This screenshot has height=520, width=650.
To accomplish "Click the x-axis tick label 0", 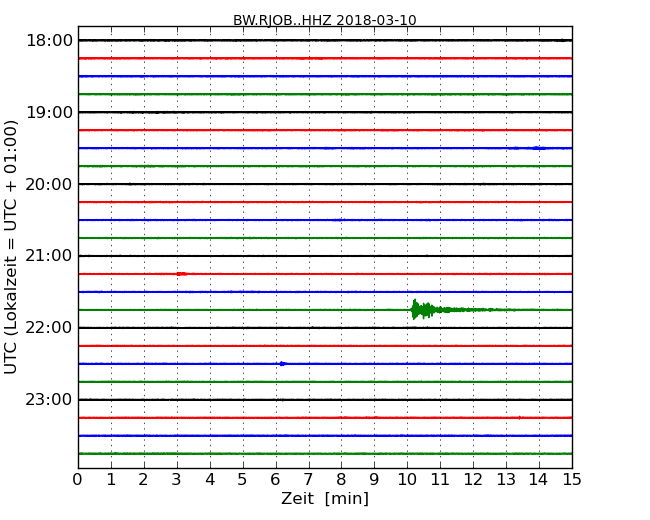I will (78, 480).
